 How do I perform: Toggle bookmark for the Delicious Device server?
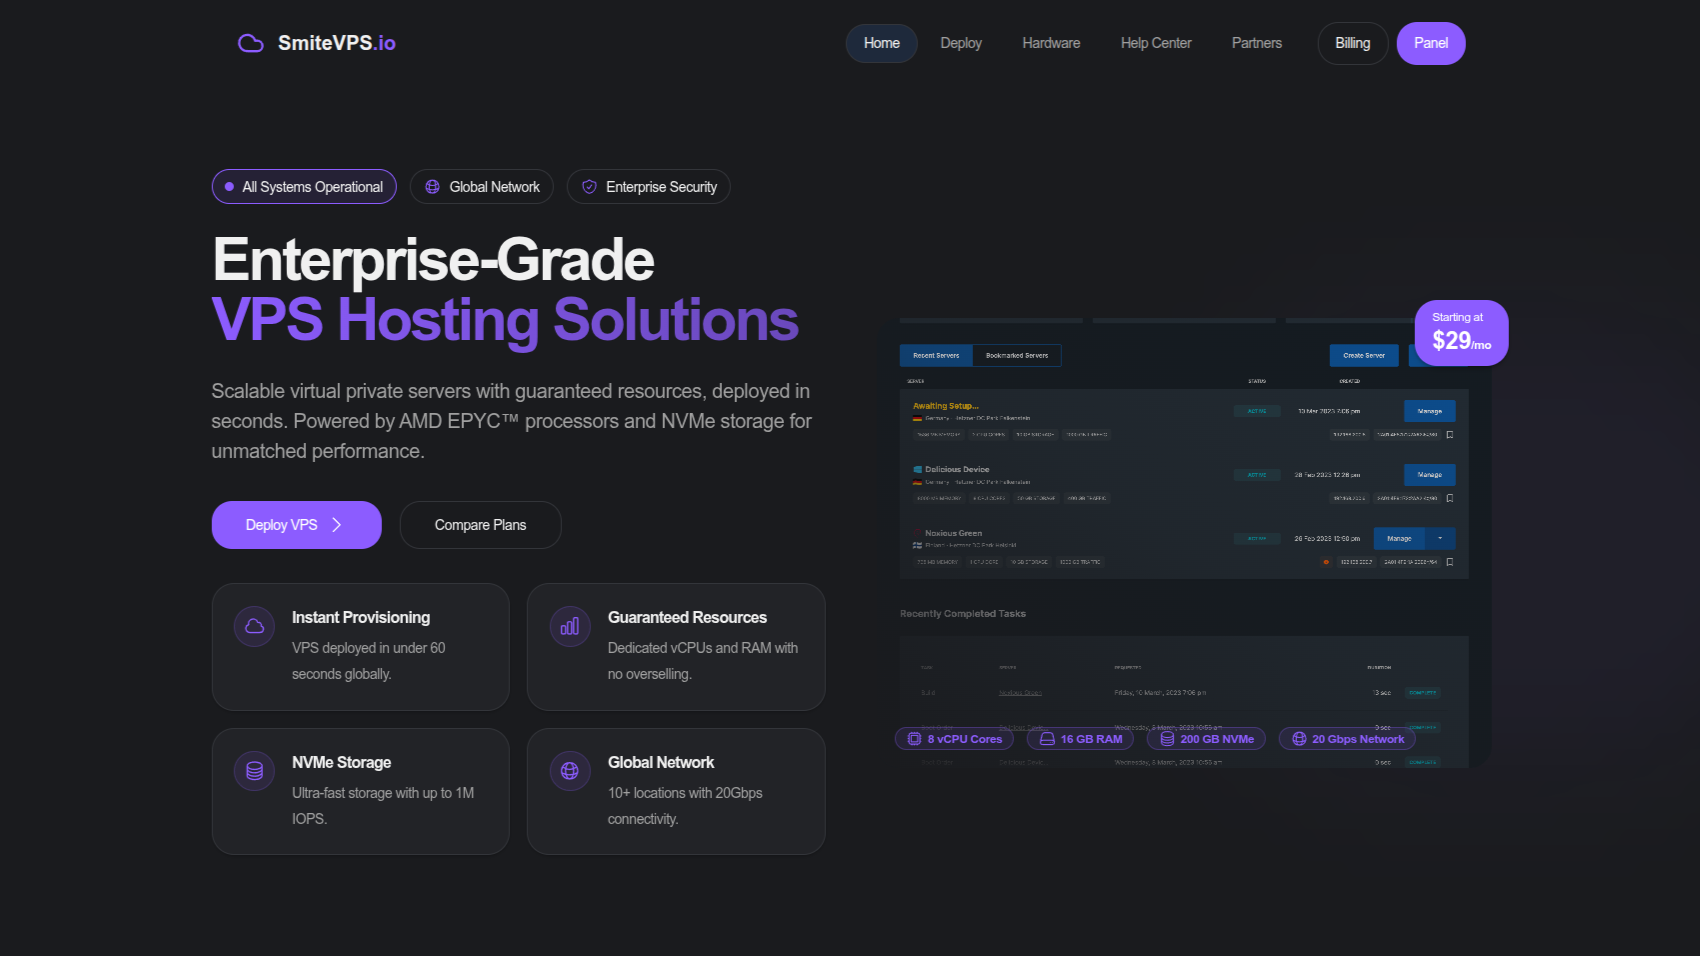1450,498
